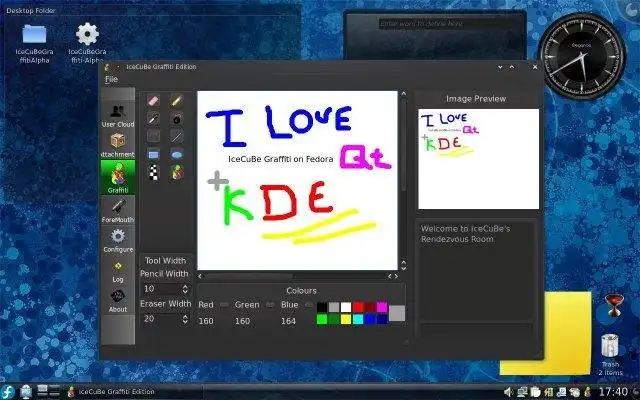Open the About sidebar section

pos(118,302)
